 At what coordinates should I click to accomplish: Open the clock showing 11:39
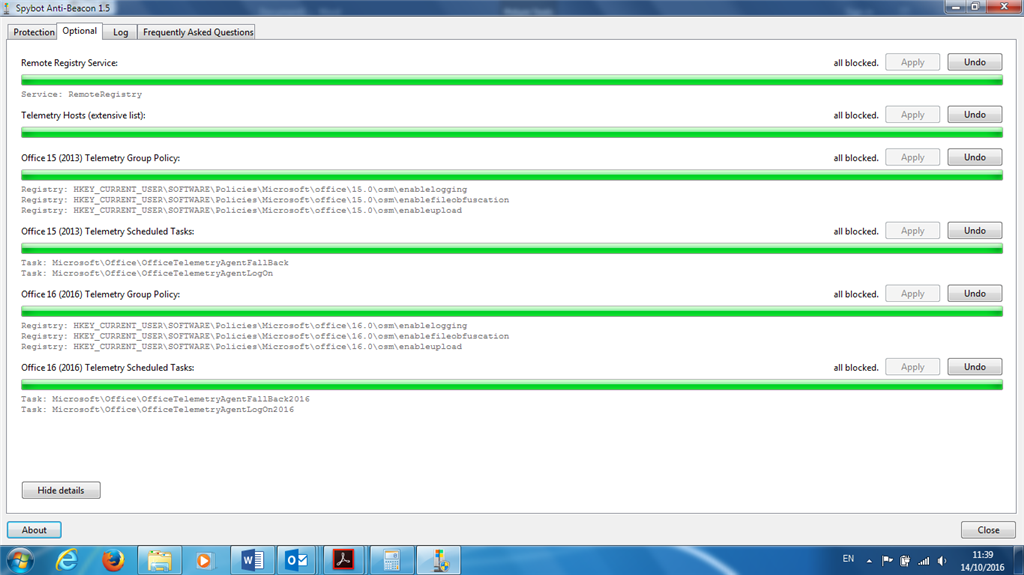click(982, 561)
